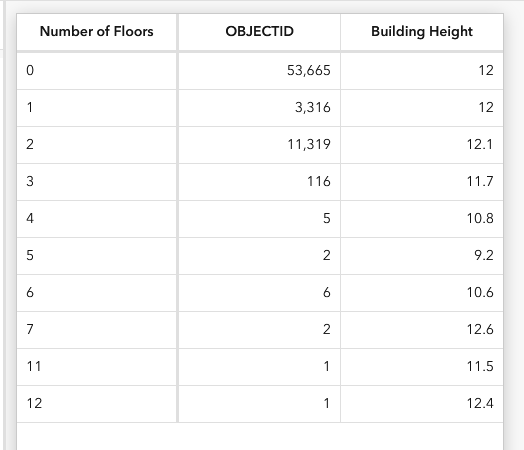Click the OBJECTID column header
This screenshot has width=524, height=450.
(259, 32)
